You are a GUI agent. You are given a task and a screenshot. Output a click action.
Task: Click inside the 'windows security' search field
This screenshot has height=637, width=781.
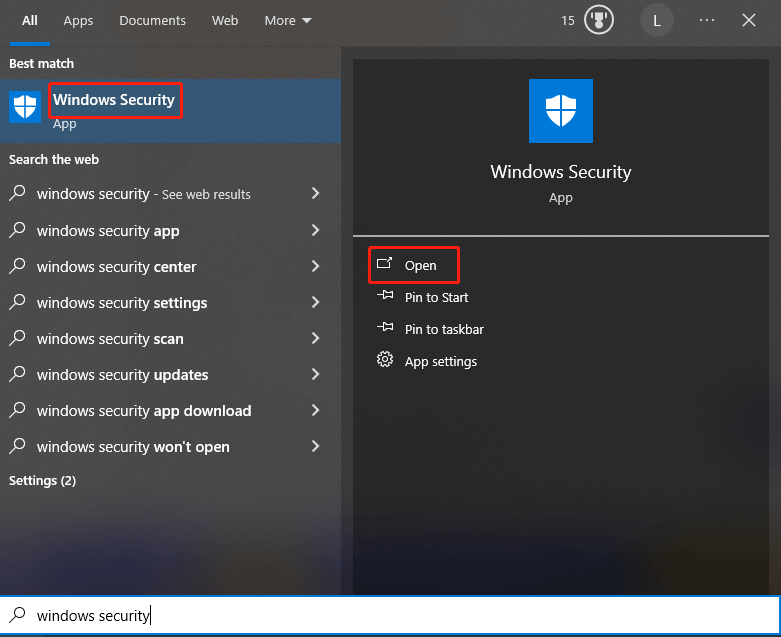pyautogui.click(x=390, y=615)
